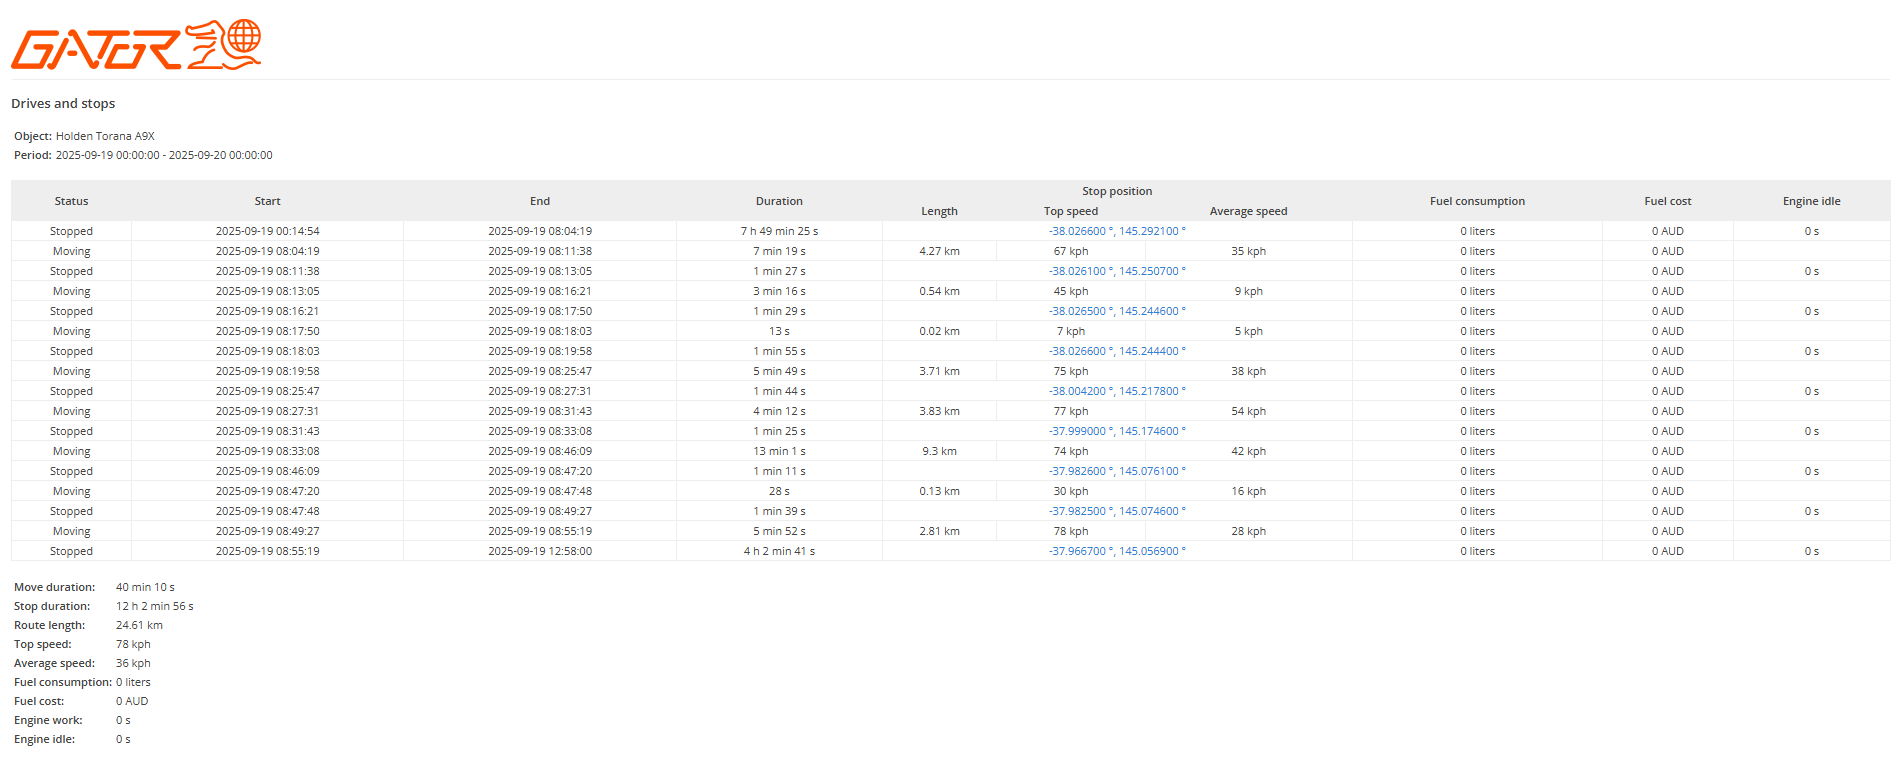The image size is (1896, 763).
Task: Select the Engine idle column header
Action: [x=1810, y=201]
